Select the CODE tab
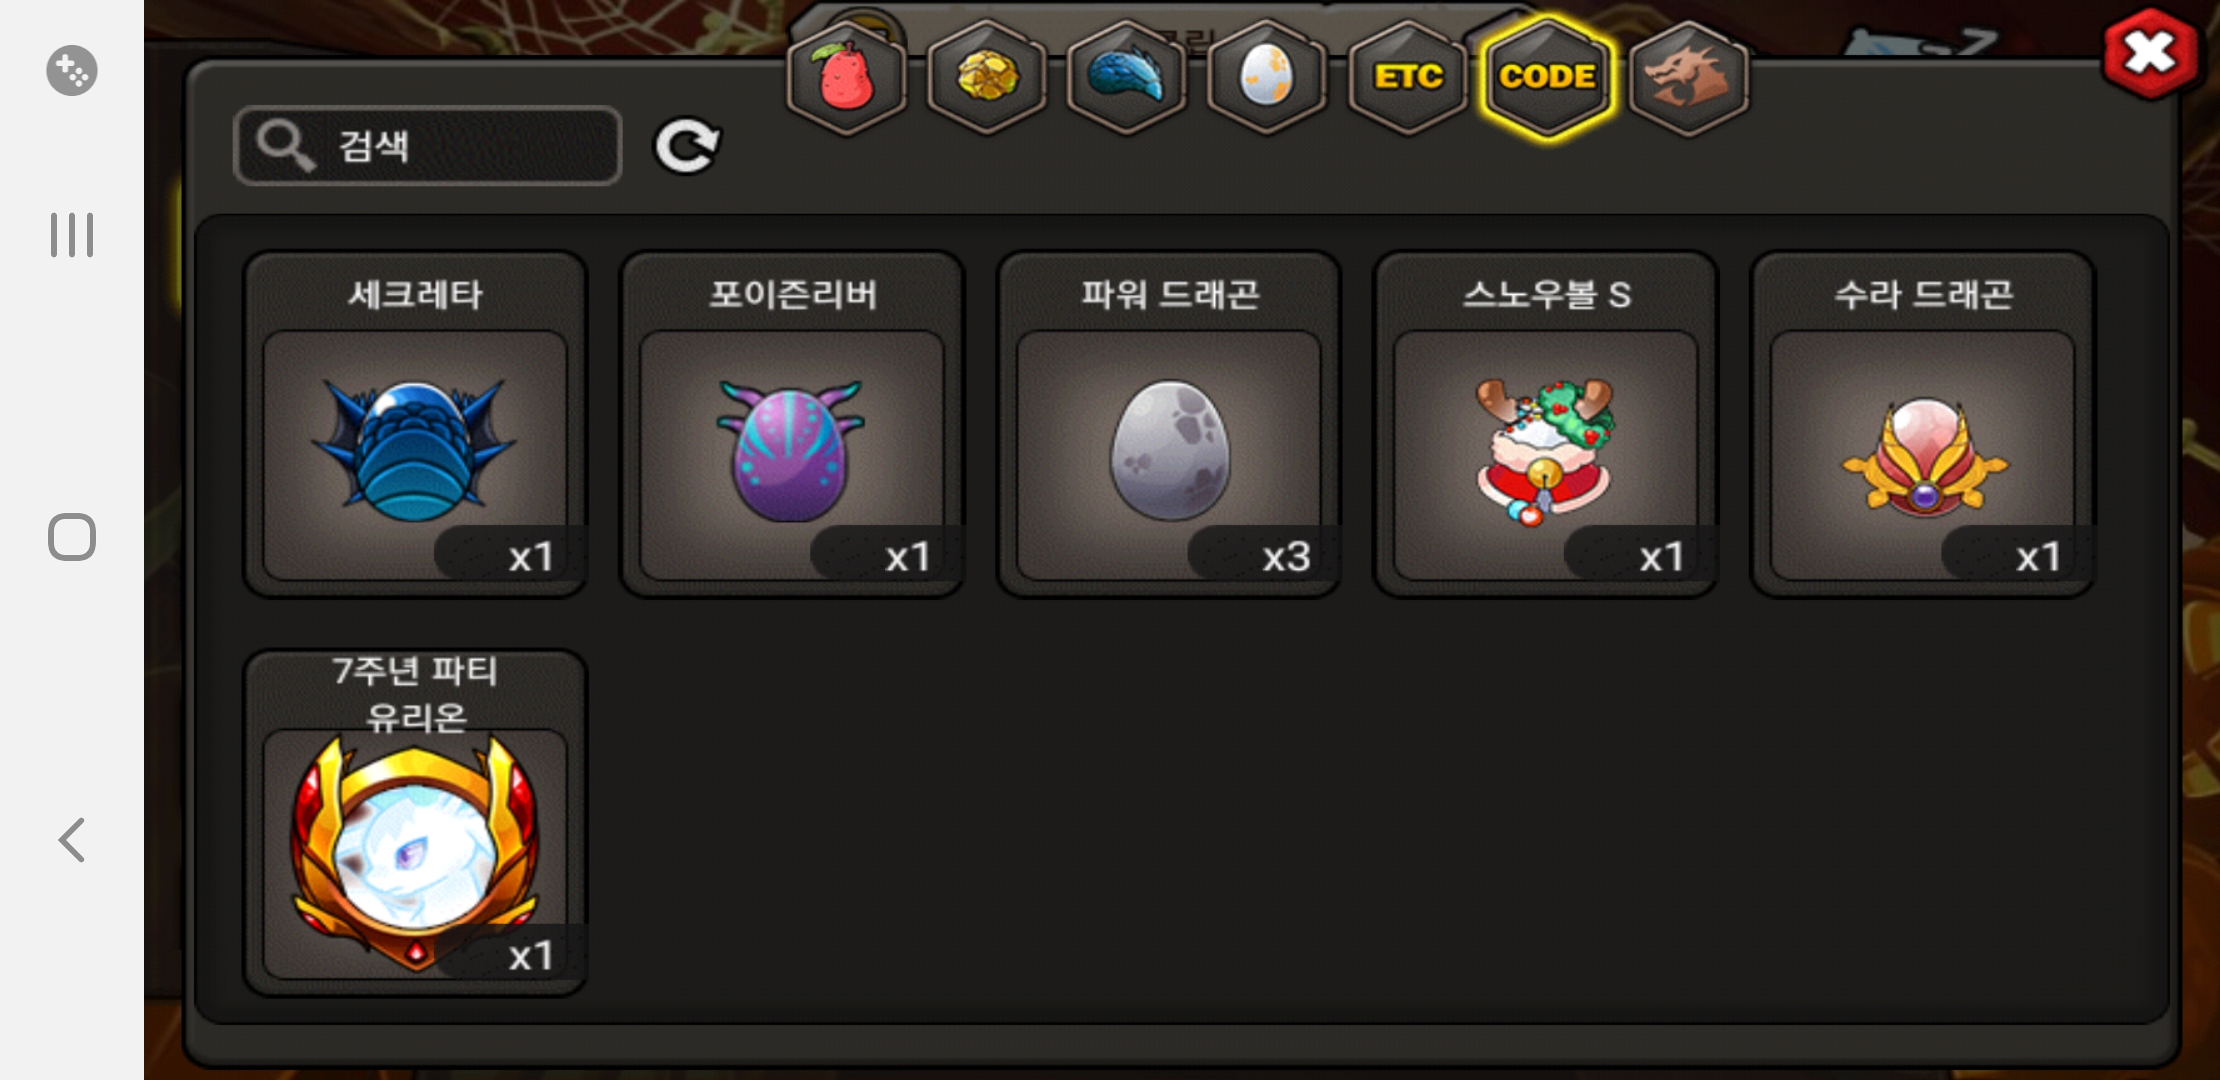Viewport: 2220px width, 1080px height. [1548, 77]
